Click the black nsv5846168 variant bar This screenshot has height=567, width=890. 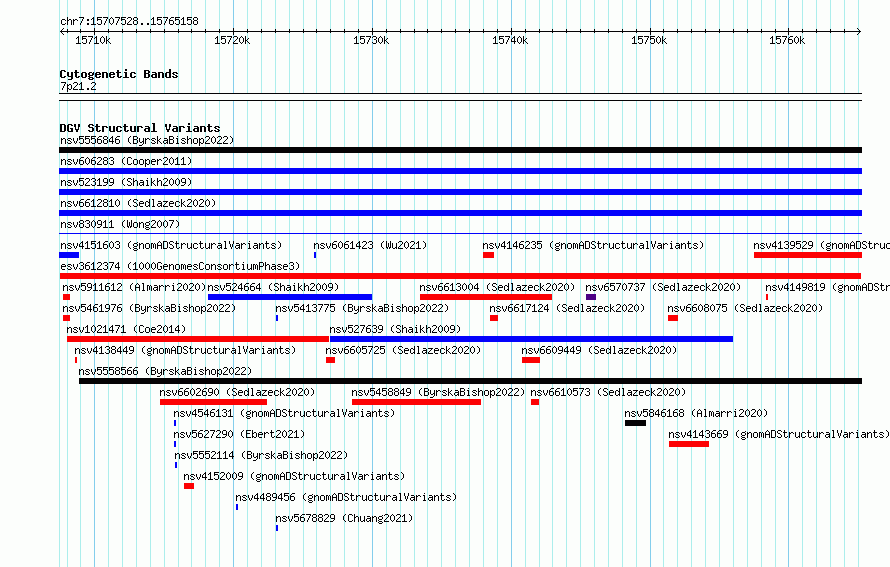[x=635, y=423]
